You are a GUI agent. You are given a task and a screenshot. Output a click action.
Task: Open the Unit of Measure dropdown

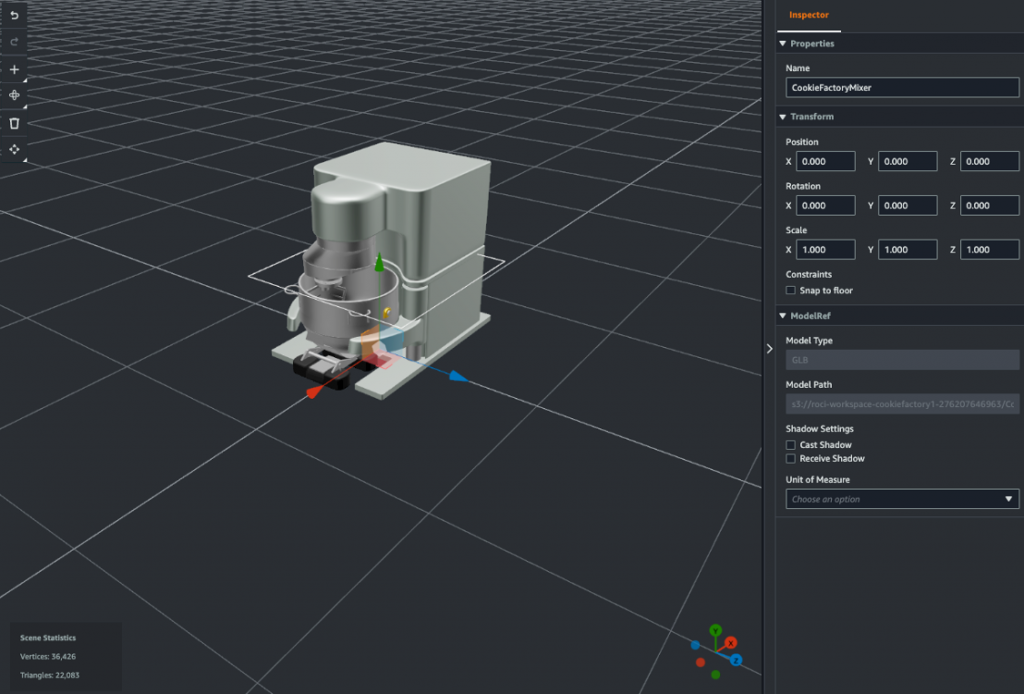pos(902,499)
